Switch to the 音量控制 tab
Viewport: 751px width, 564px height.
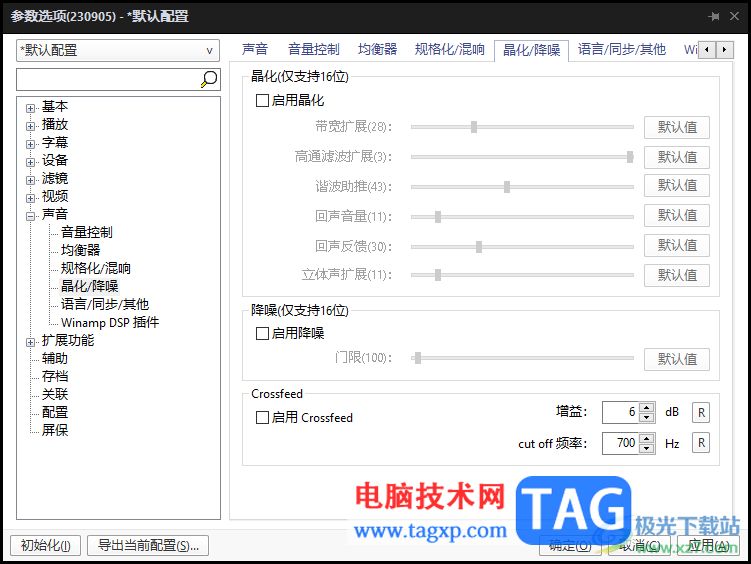click(314, 49)
